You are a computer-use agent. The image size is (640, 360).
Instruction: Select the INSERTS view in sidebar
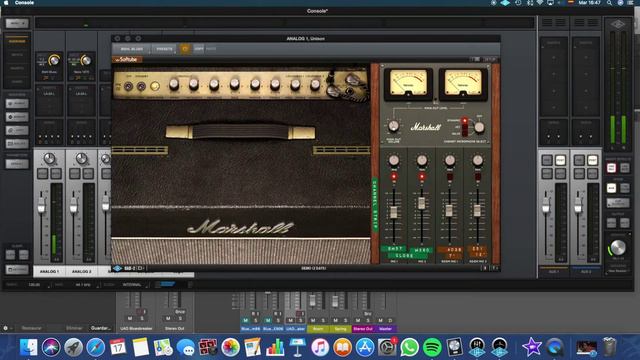(17, 68)
